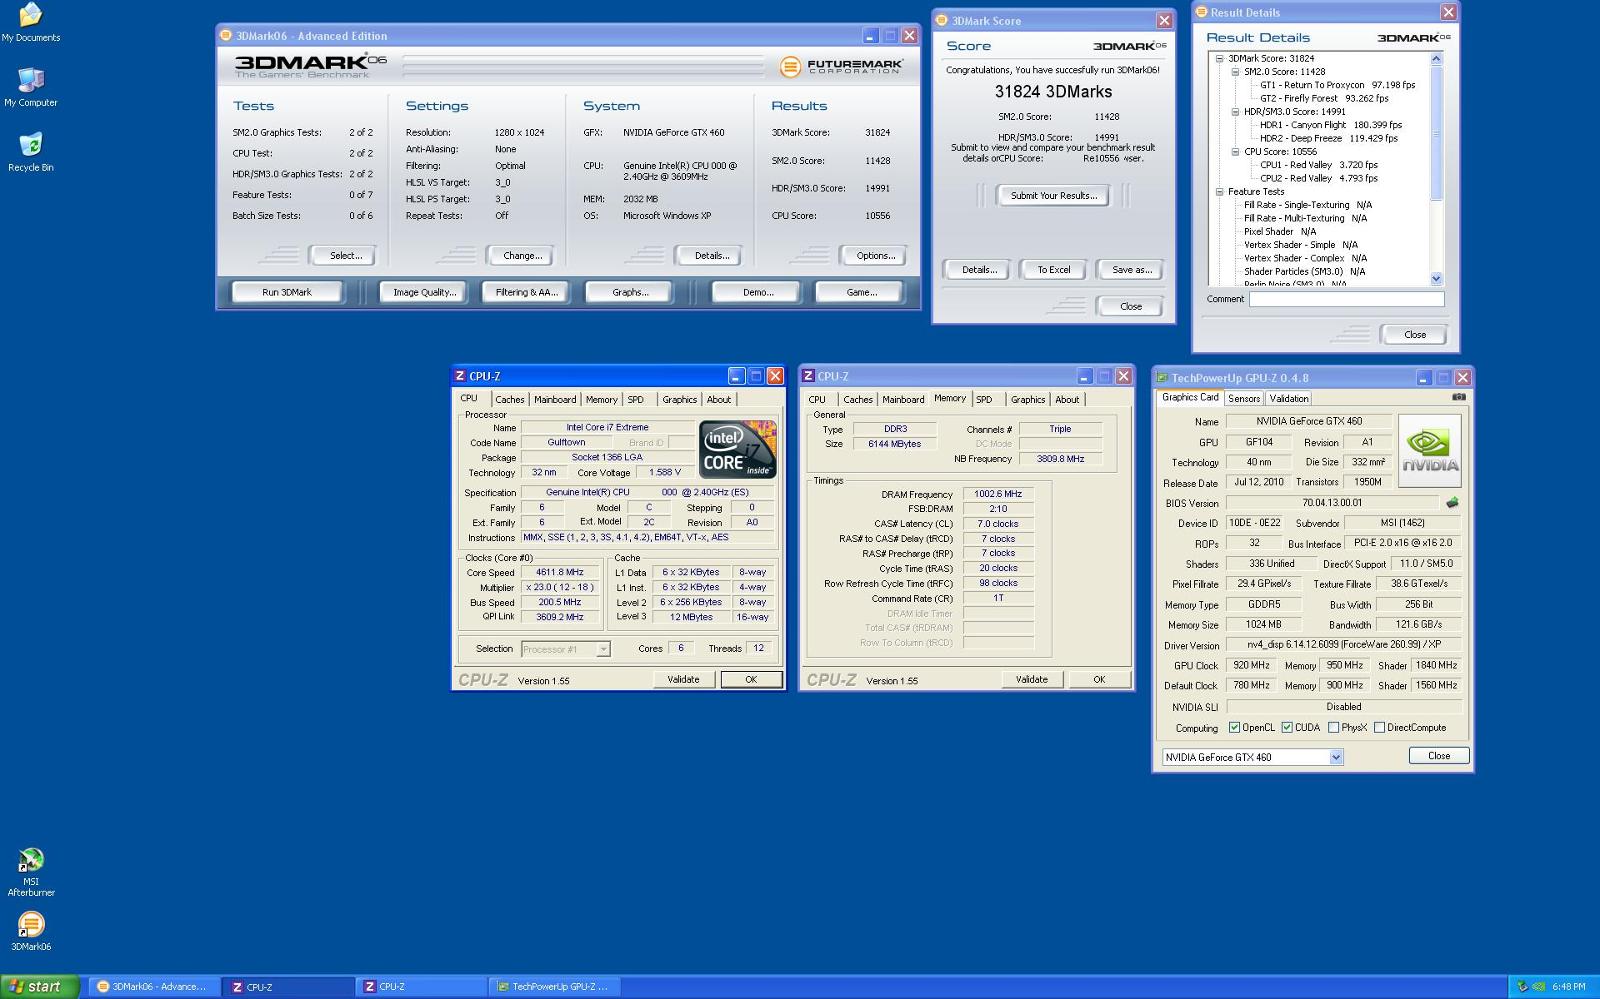This screenshot has height=999, width=1600.
Task: Click Filtering & AA button
Action: coord(526,292)
